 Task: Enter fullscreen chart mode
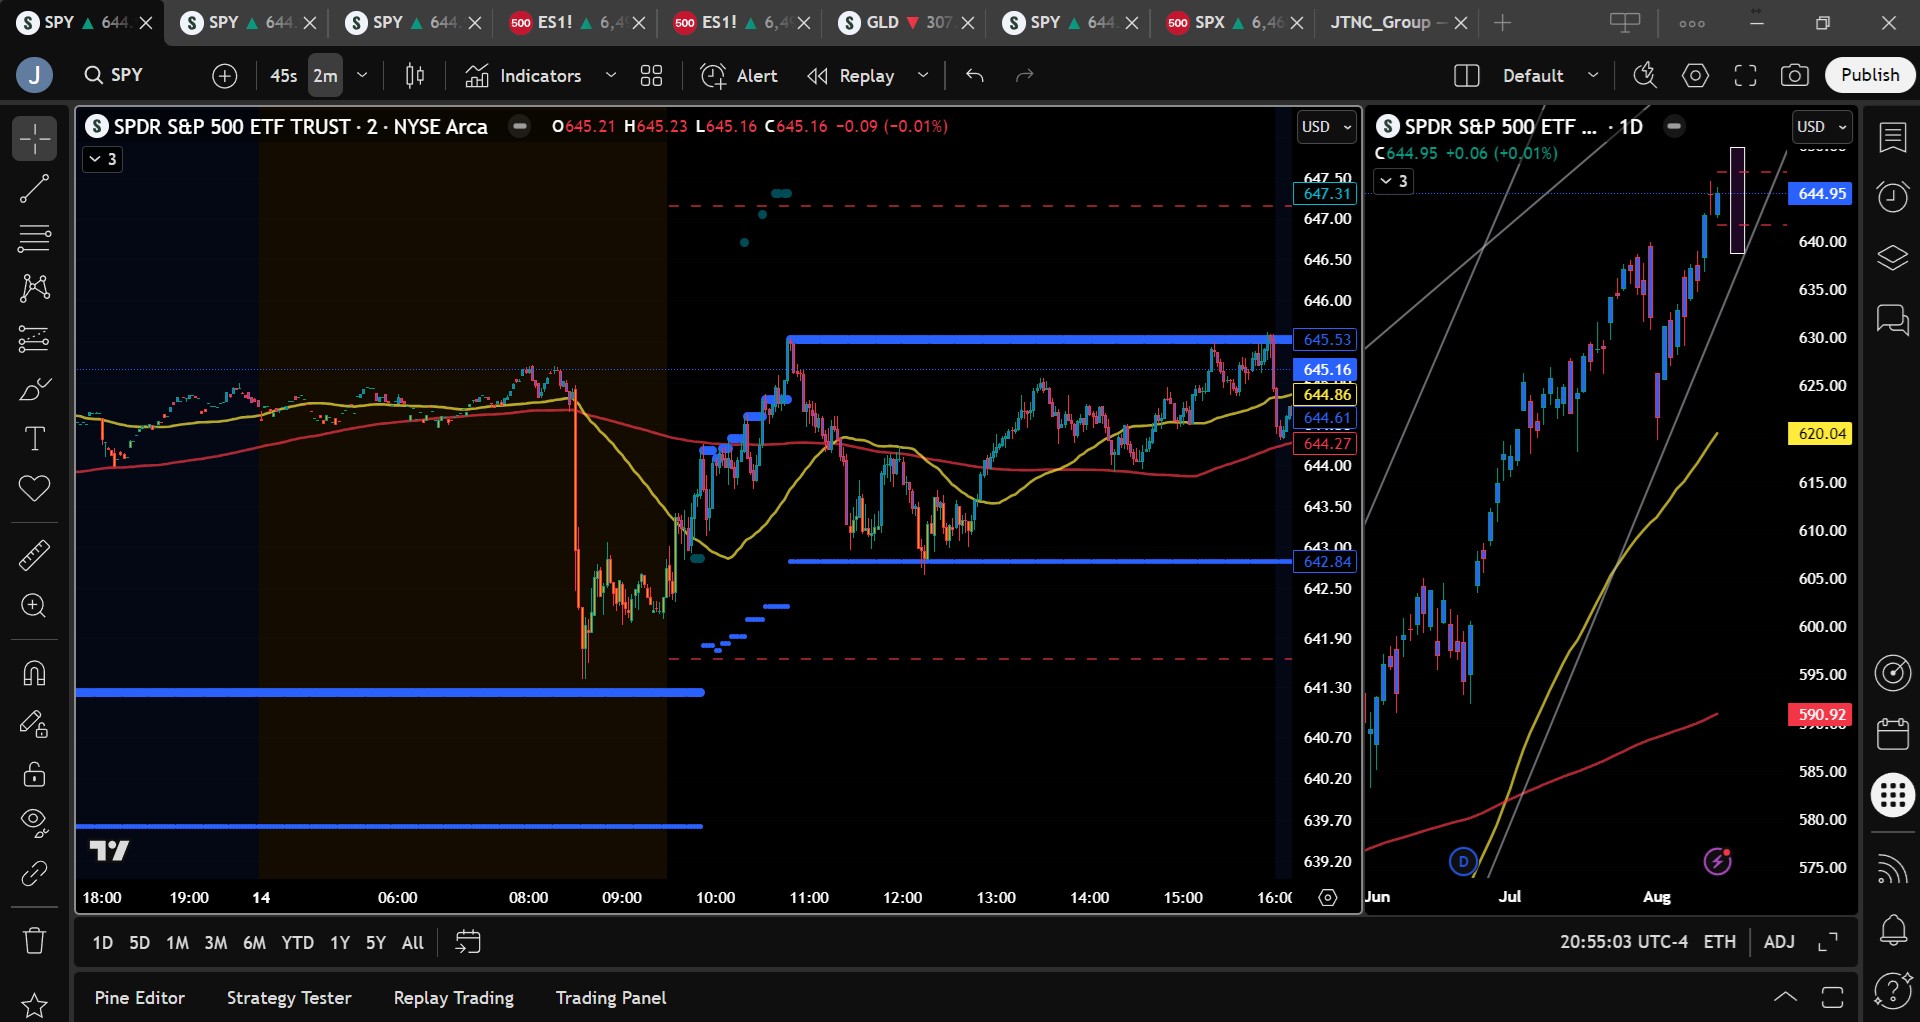tap(1745, 75)
